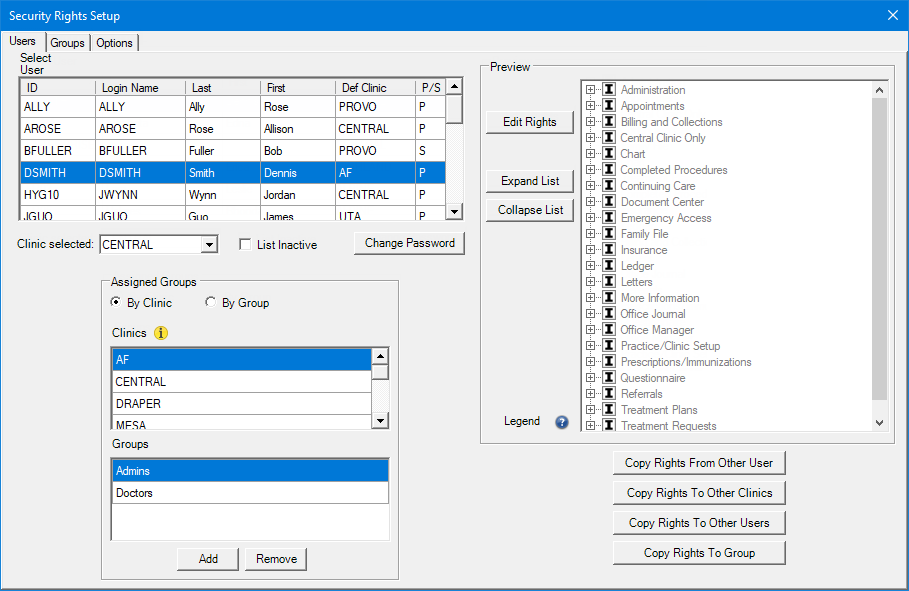Open the Options tab
909x591 pixels.
click(114, 43)
